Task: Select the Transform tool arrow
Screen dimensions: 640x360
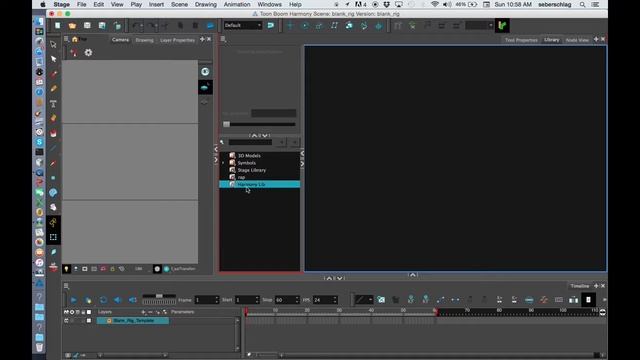Action: (53, 44)
